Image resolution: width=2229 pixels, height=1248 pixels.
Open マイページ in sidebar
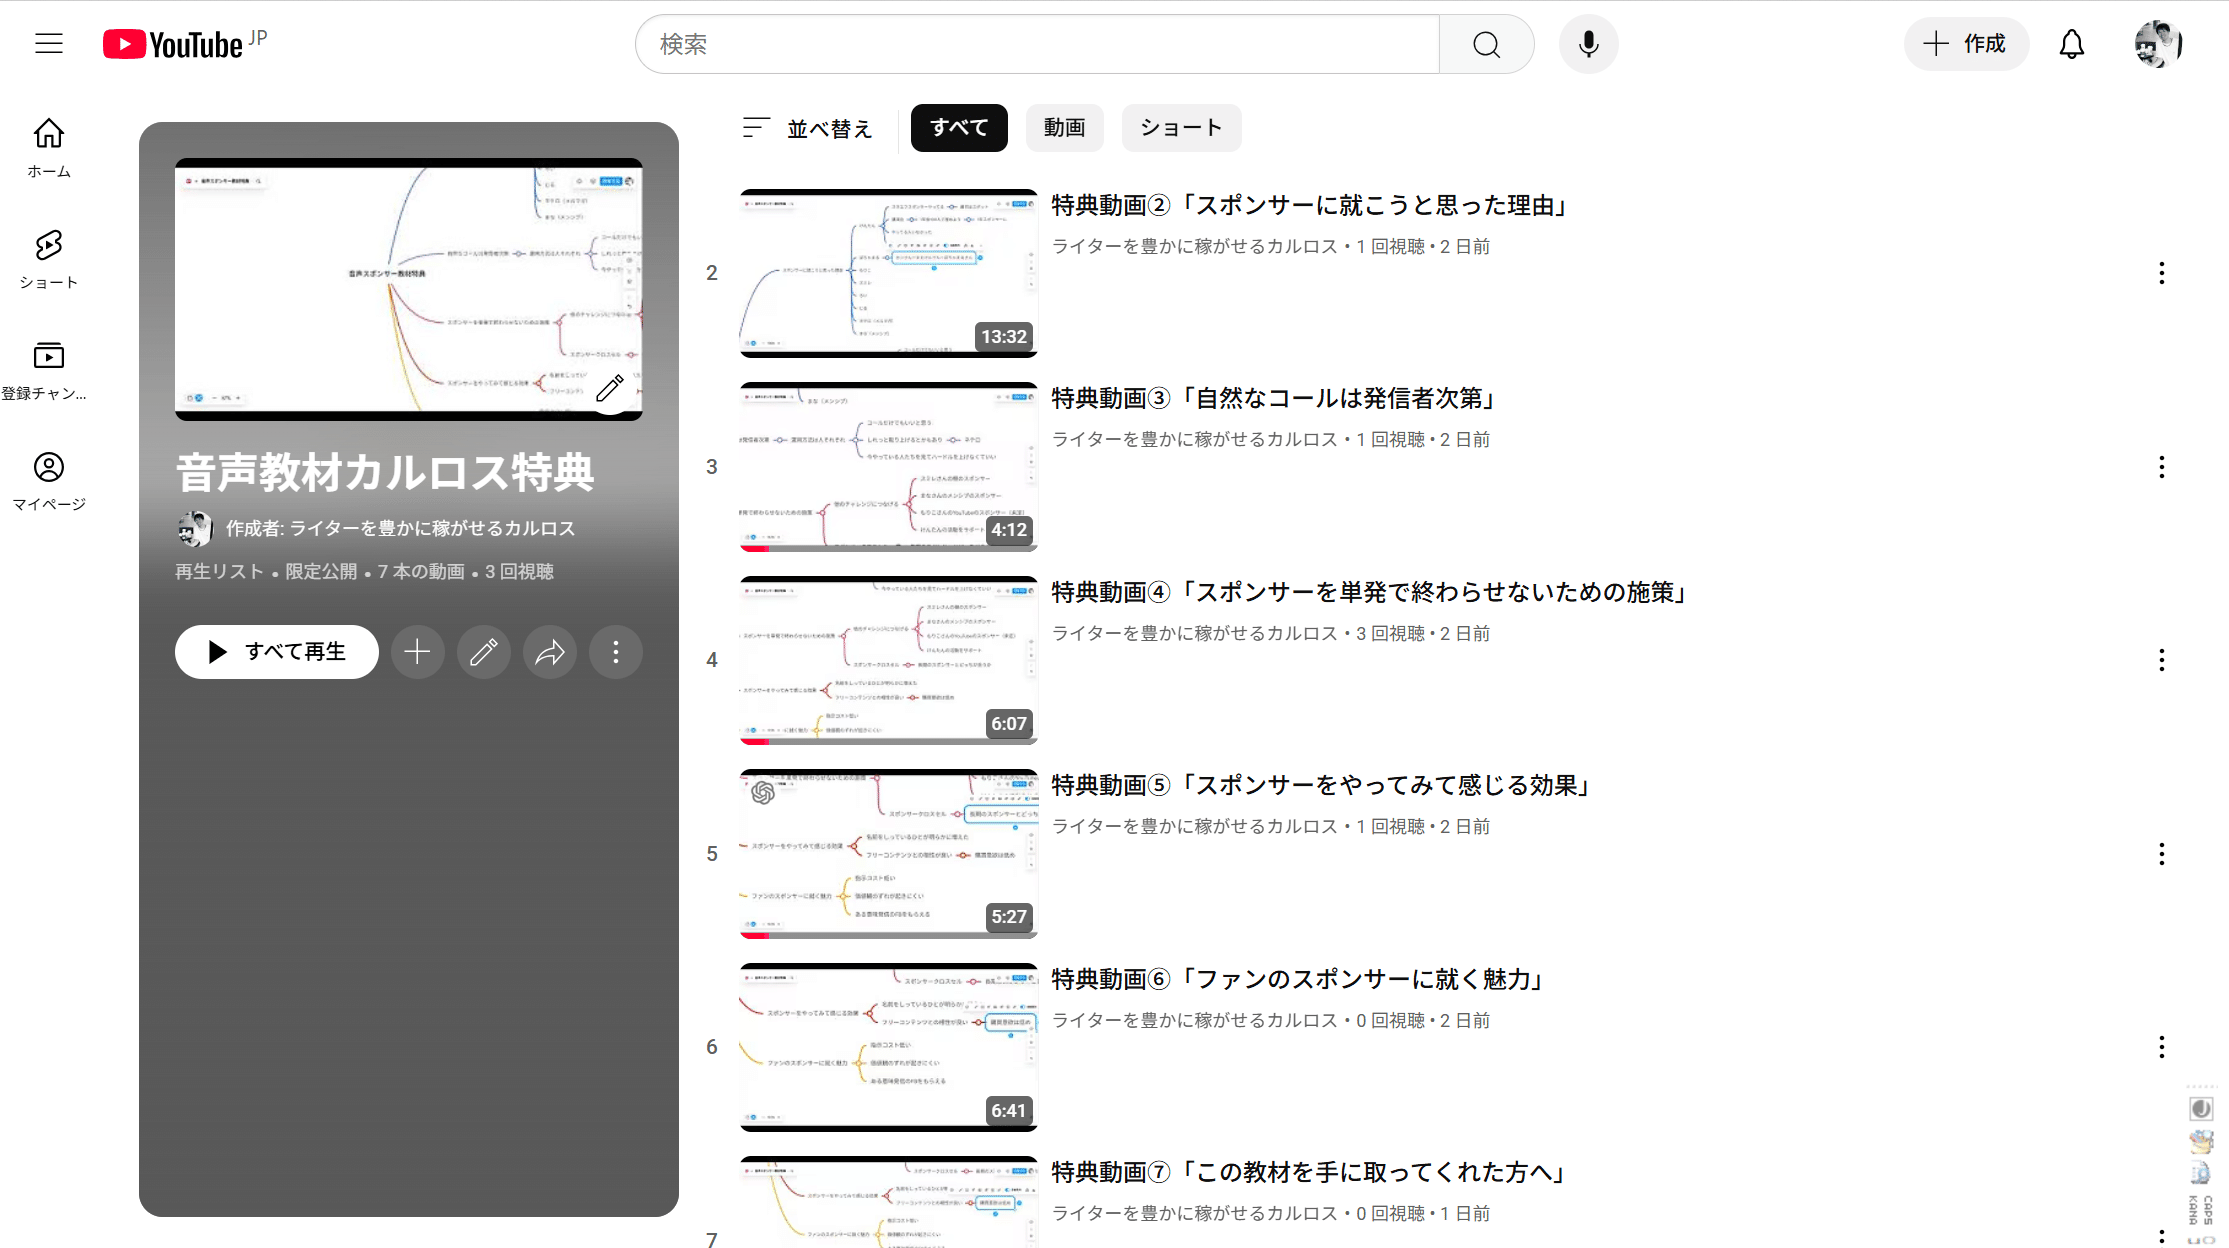[49, 482]
